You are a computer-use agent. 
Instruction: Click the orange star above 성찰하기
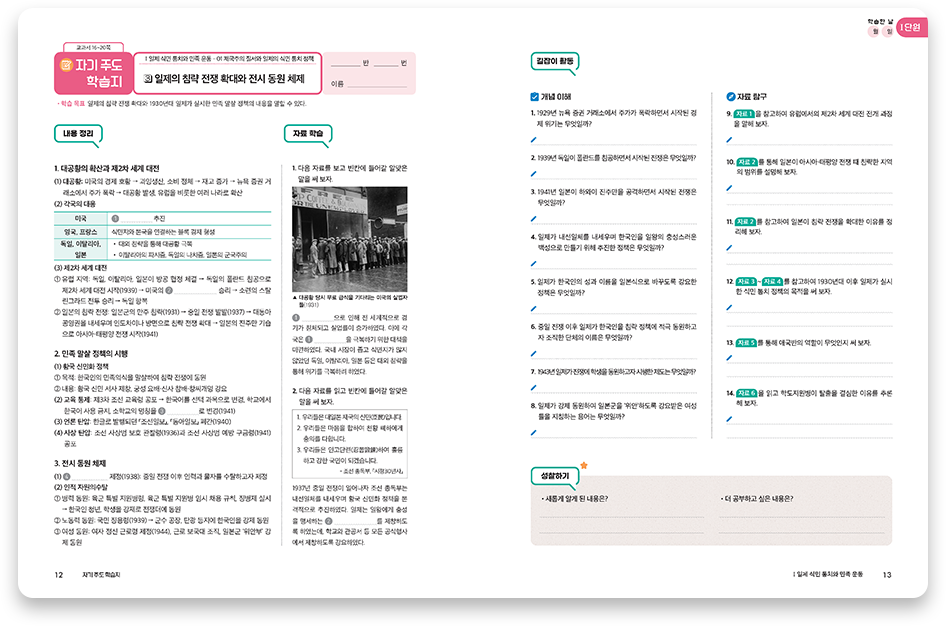583,465
